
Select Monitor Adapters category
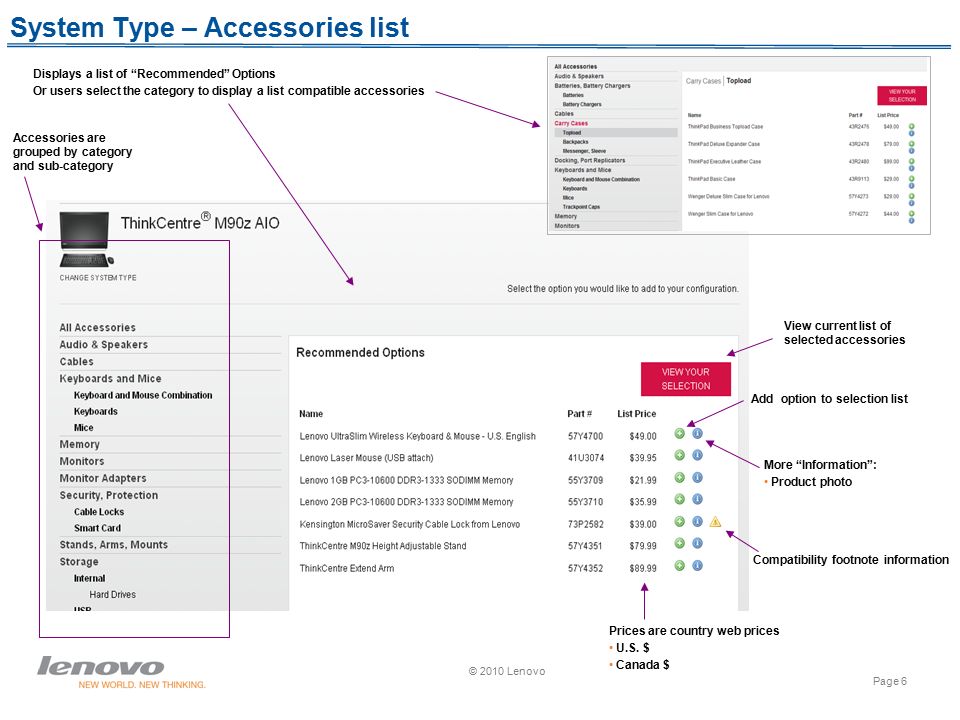pyautogui.click(x=103, y=478)
